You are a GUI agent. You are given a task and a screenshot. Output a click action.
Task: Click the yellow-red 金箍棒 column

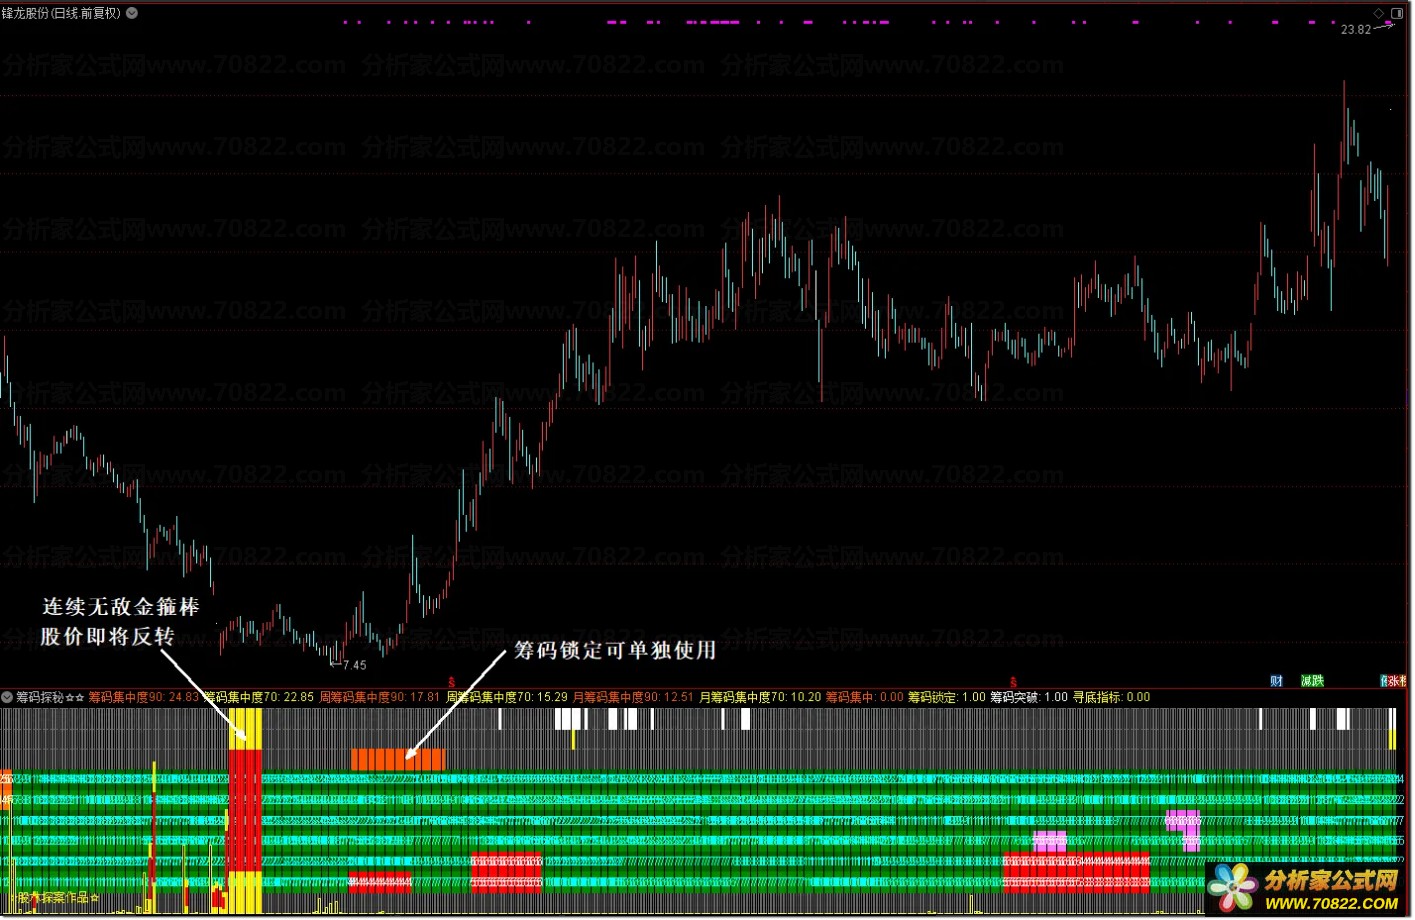click(x=244, y=810)
